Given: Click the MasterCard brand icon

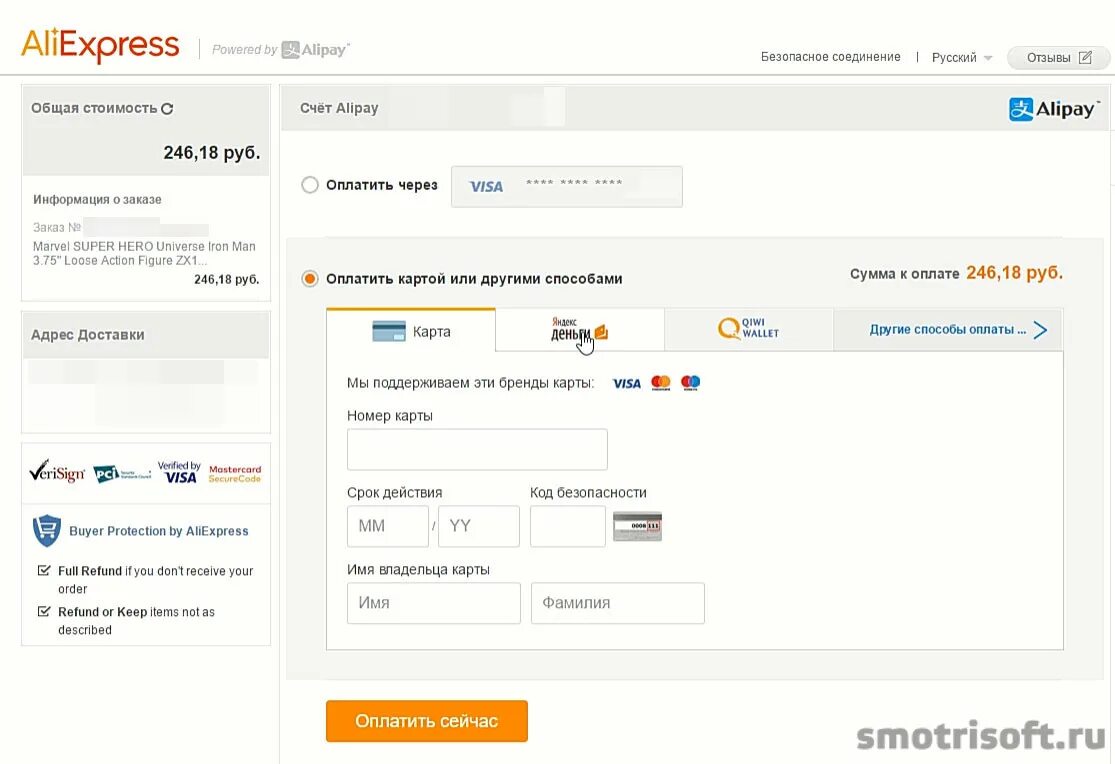Looking at the screenshot, I should coord(661,383).
